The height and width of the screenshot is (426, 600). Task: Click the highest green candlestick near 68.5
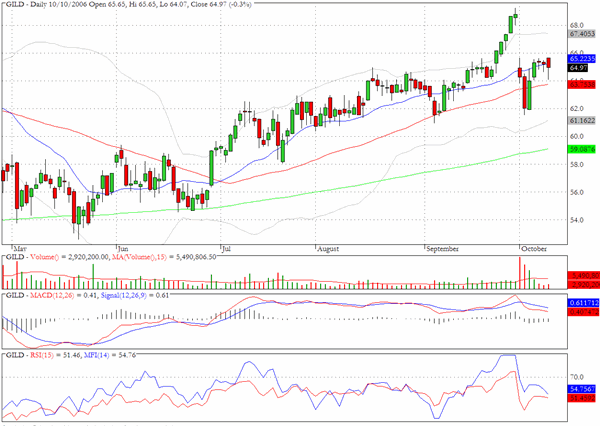tap(515, 16)
